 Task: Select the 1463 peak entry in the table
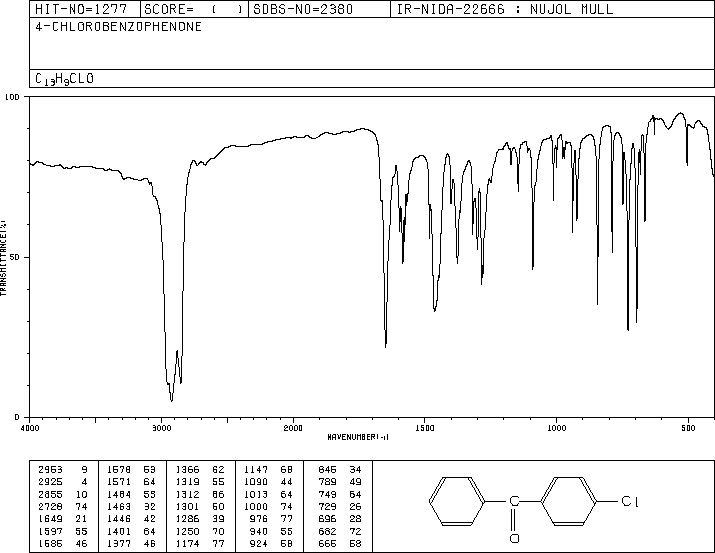(x=131, y=506)
